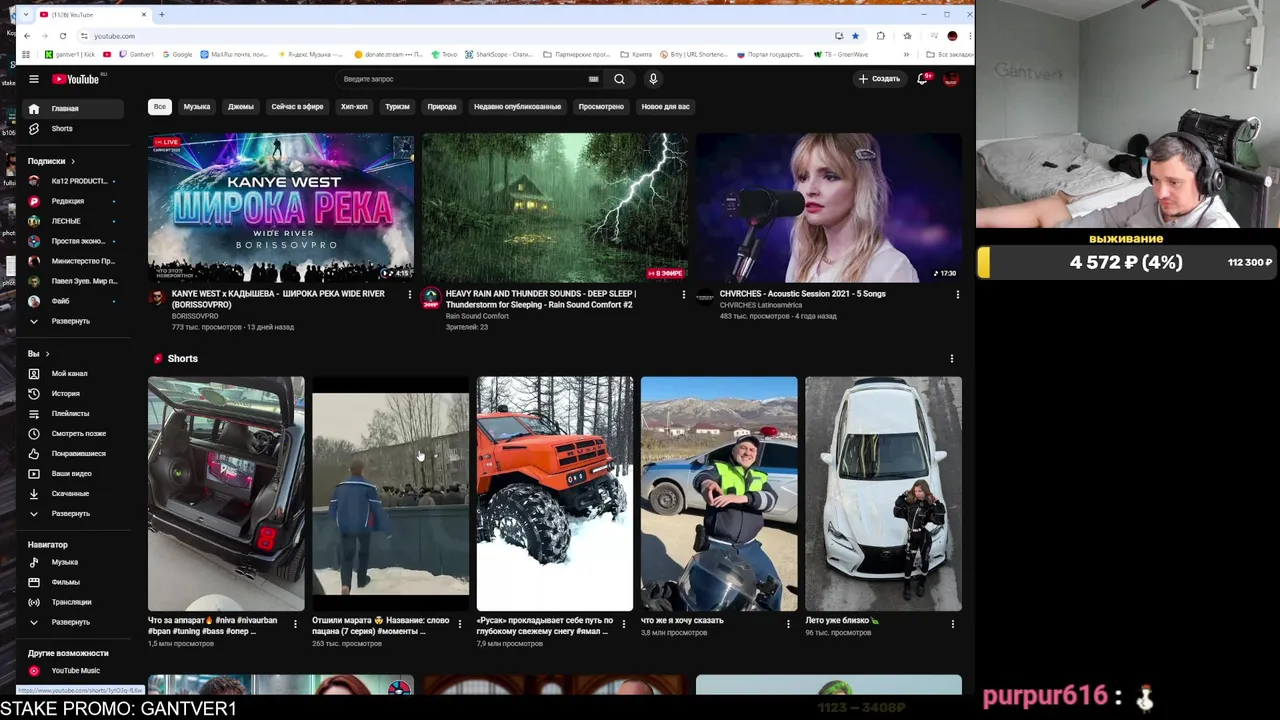Open Трансляции under Навигатор
This screenshot has width=1280, height=720.
coord(72,602)
